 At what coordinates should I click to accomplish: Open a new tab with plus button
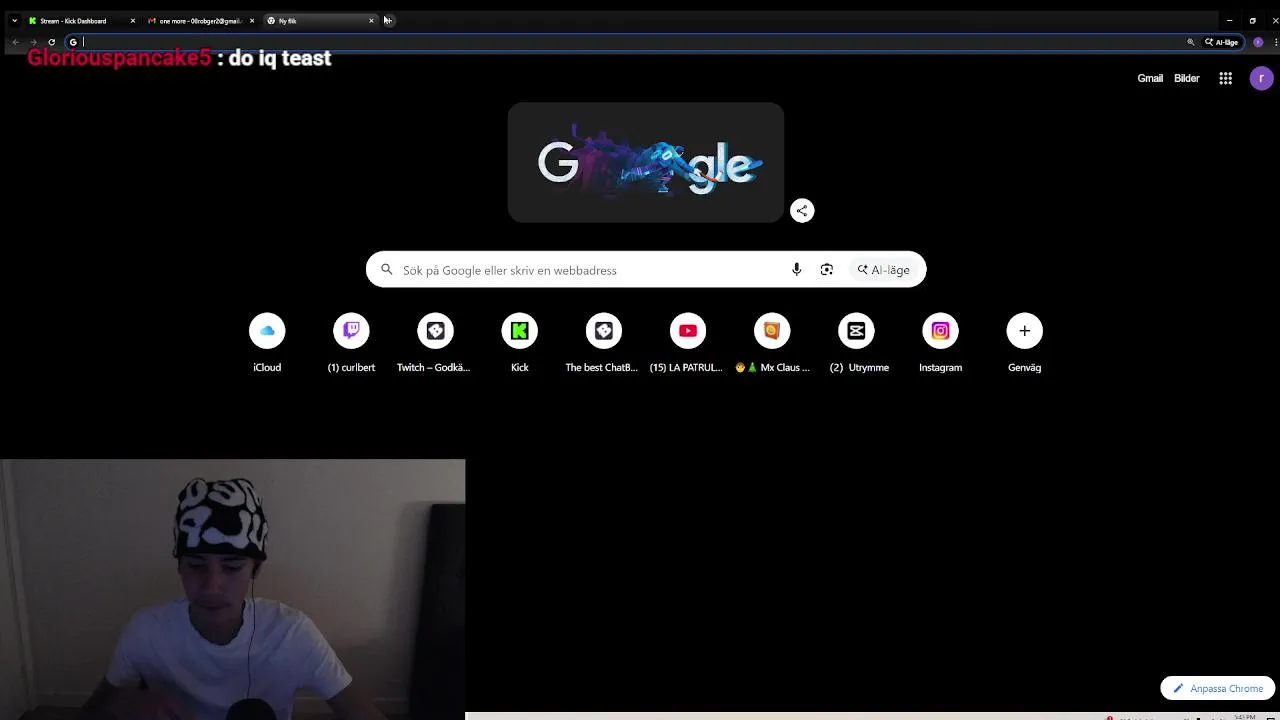click(x=388, y=20)
